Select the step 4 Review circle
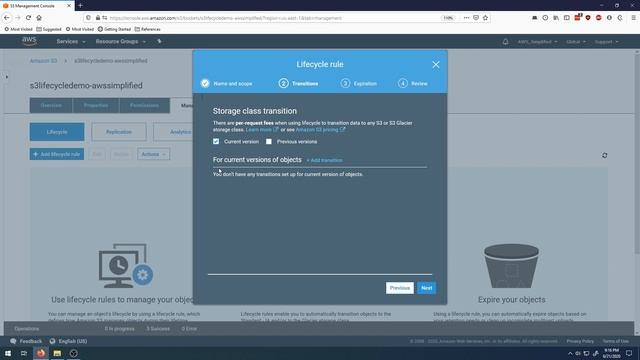This screenshot has height=360, width=640. pos(402,83)
